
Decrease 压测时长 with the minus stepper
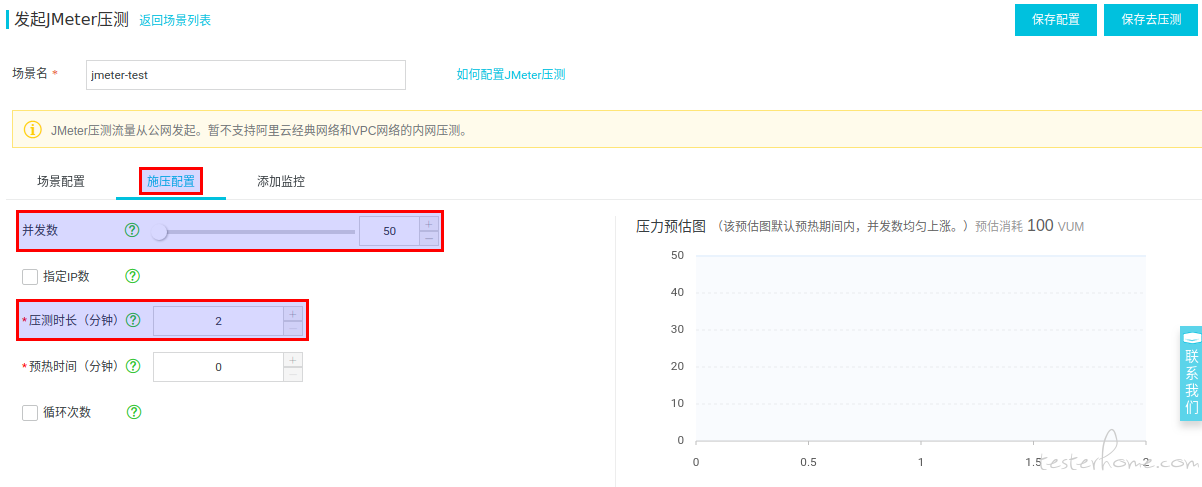[293, 328]
